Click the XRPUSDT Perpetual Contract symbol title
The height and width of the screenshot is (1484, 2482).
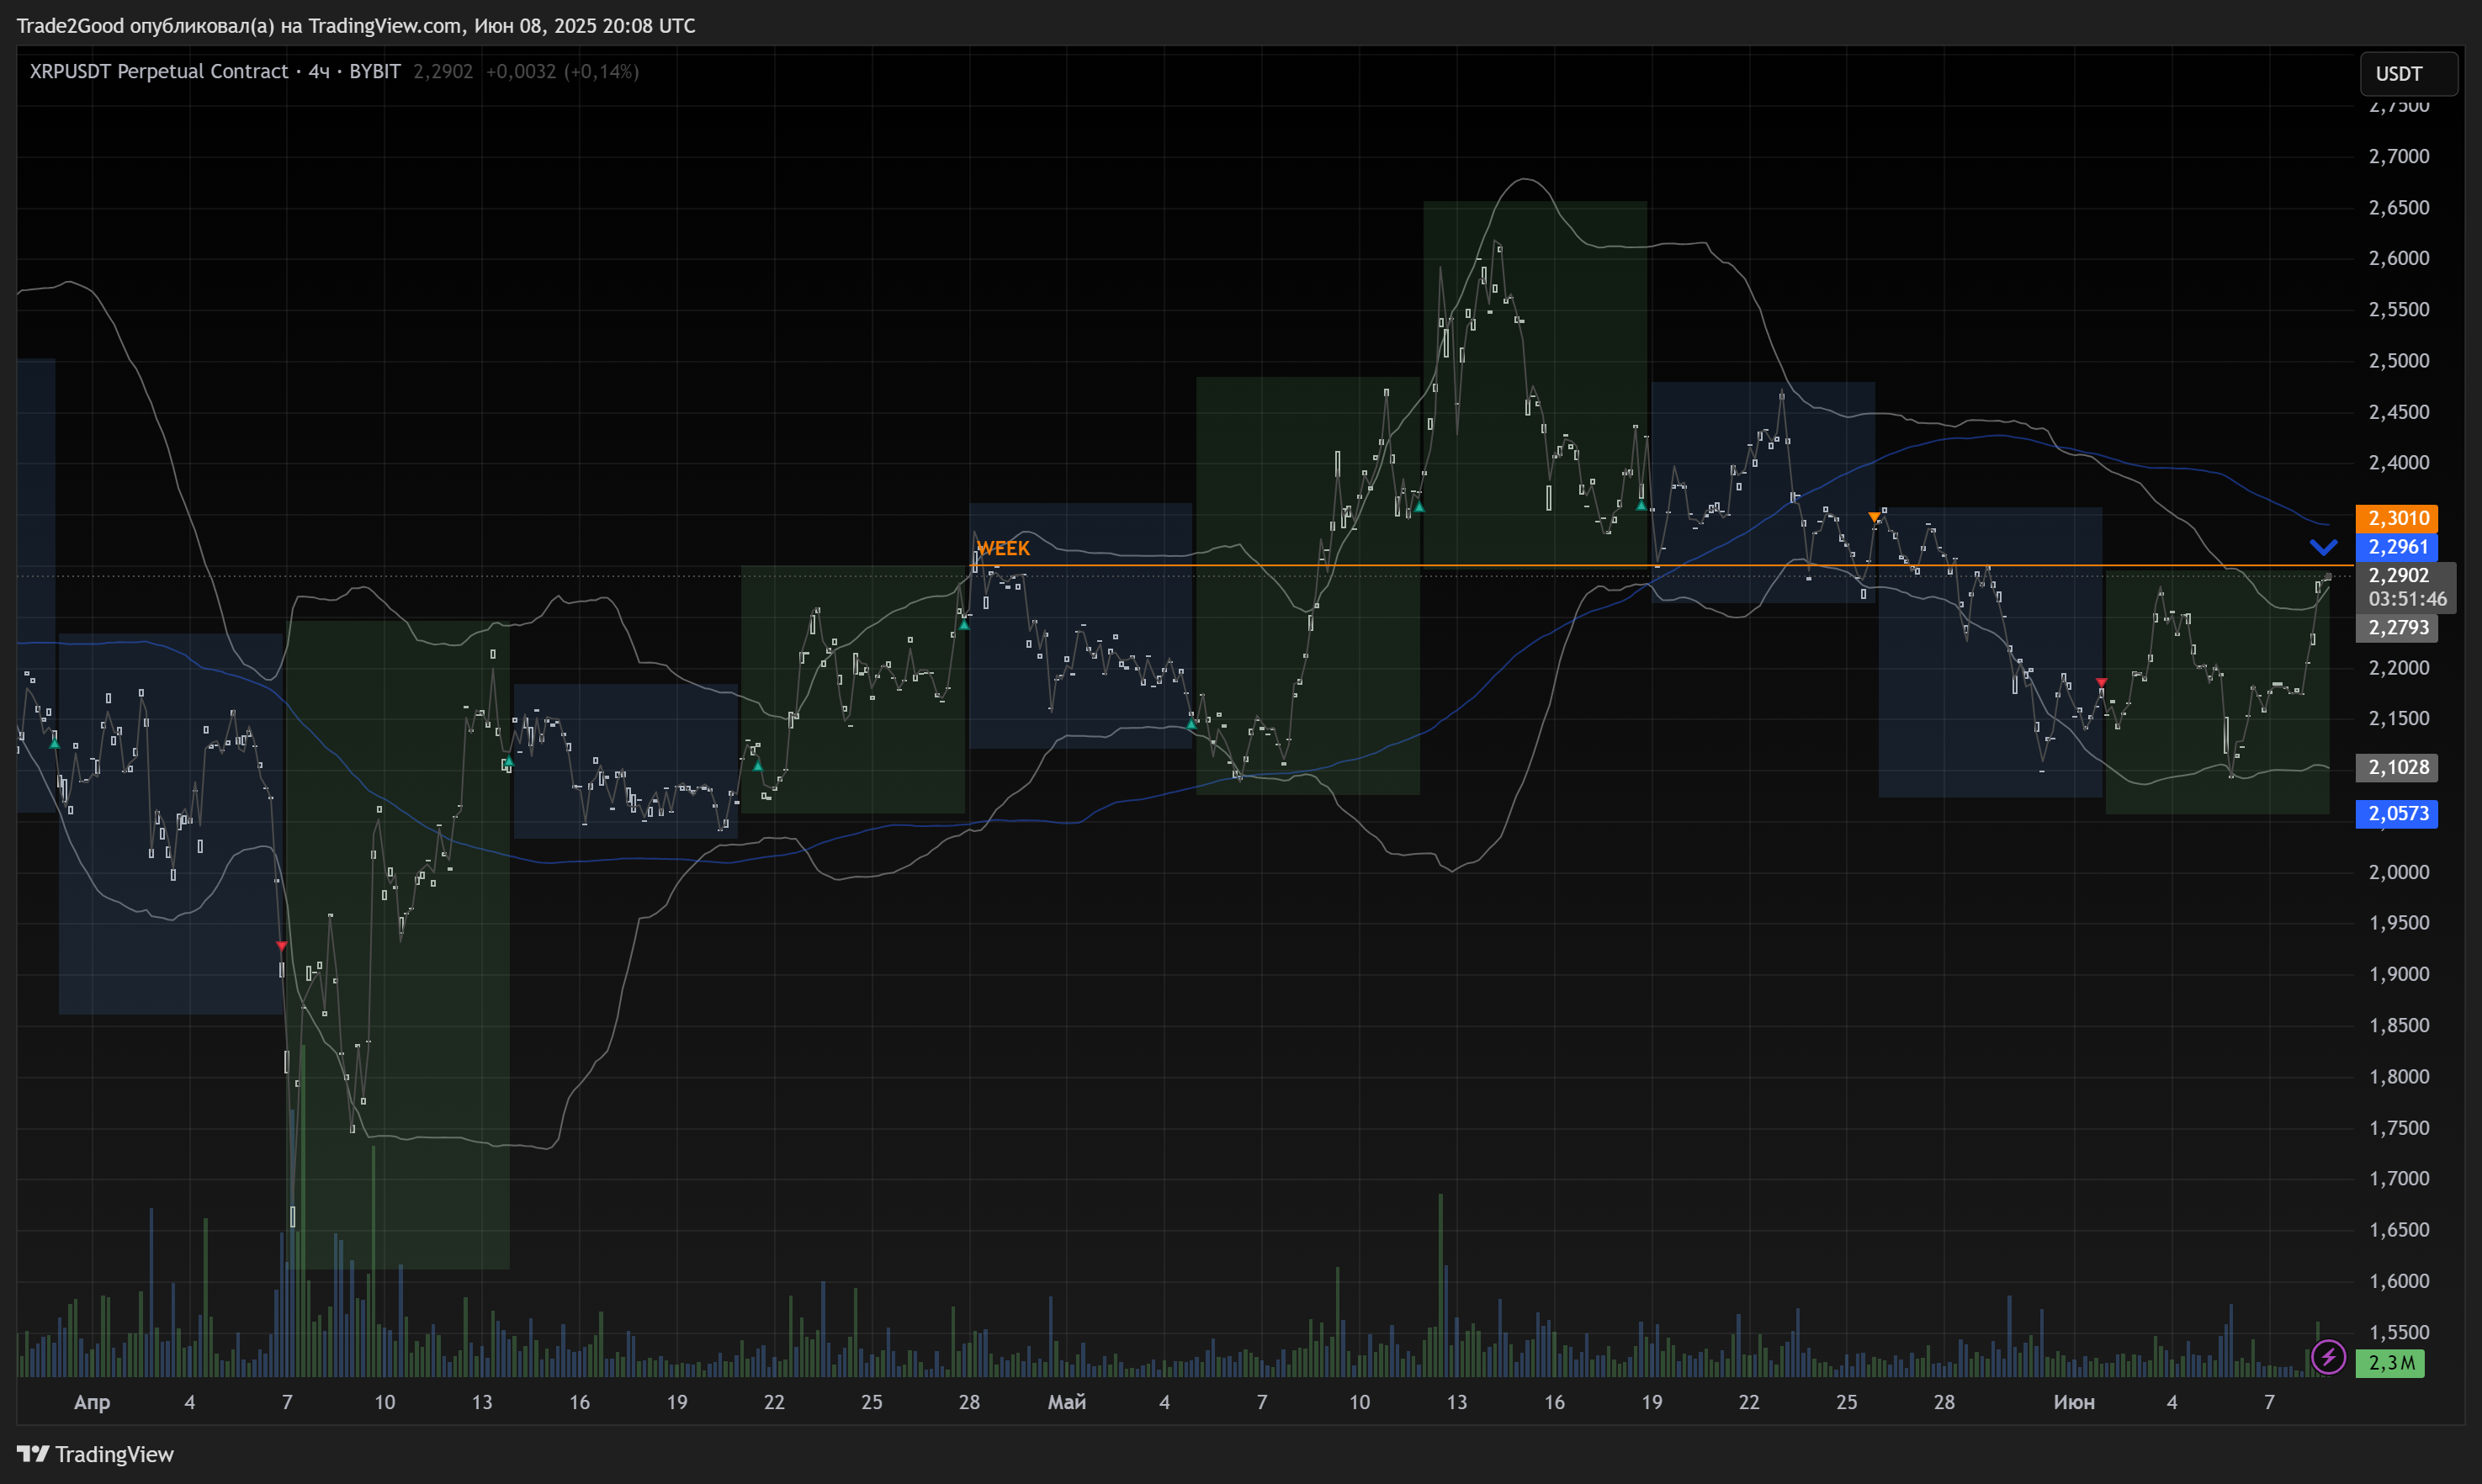pos(159,71)
